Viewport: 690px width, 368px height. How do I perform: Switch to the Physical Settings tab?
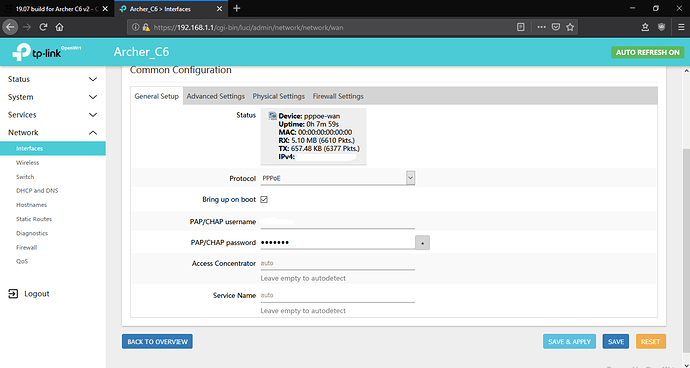[x=279, y=96]
